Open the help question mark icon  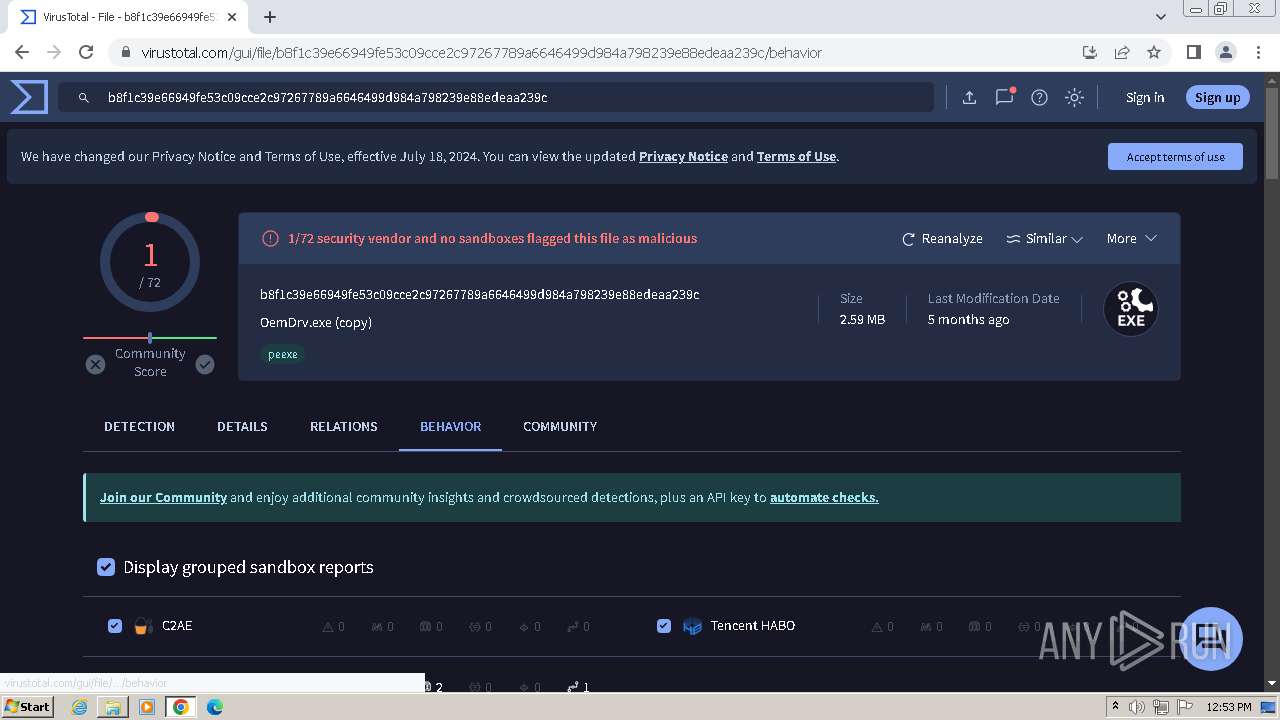pos(1039,97)
